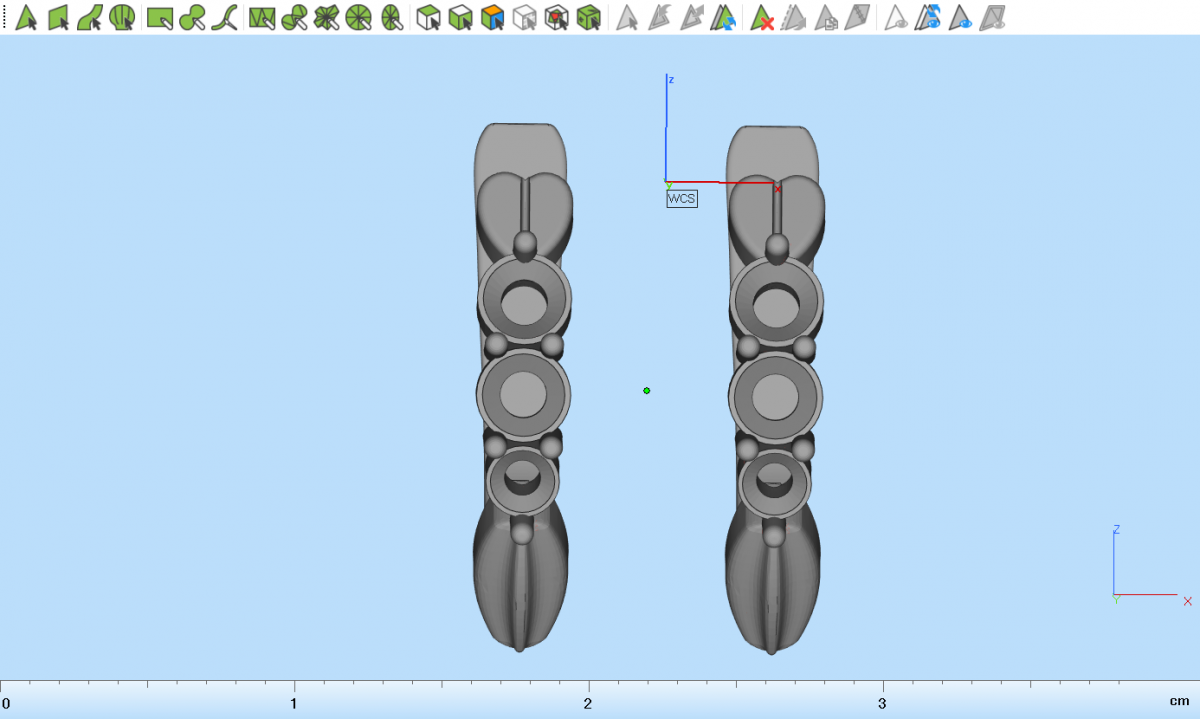Image resolution: width=1200 pixels, height=719 pixels.
Task: Select the cube with inward arrow tool
Action: [590, 17]
